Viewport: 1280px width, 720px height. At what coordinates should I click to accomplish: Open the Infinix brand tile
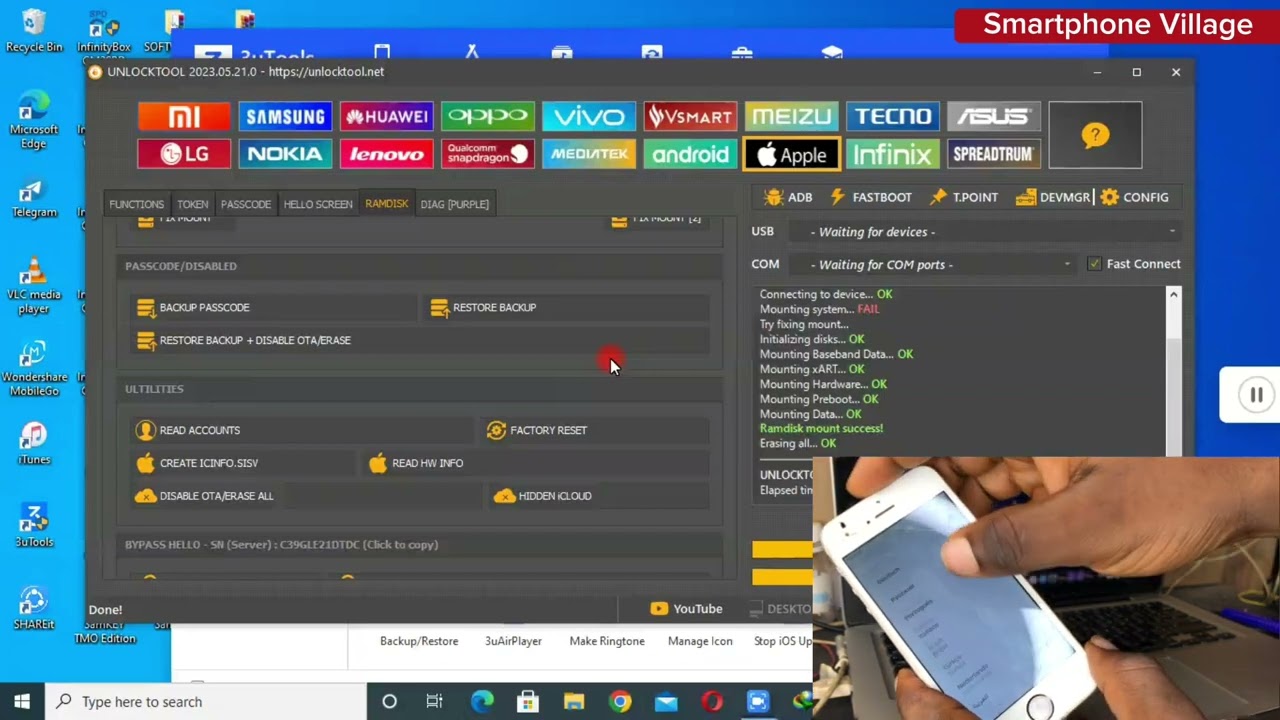coord(893,154)
